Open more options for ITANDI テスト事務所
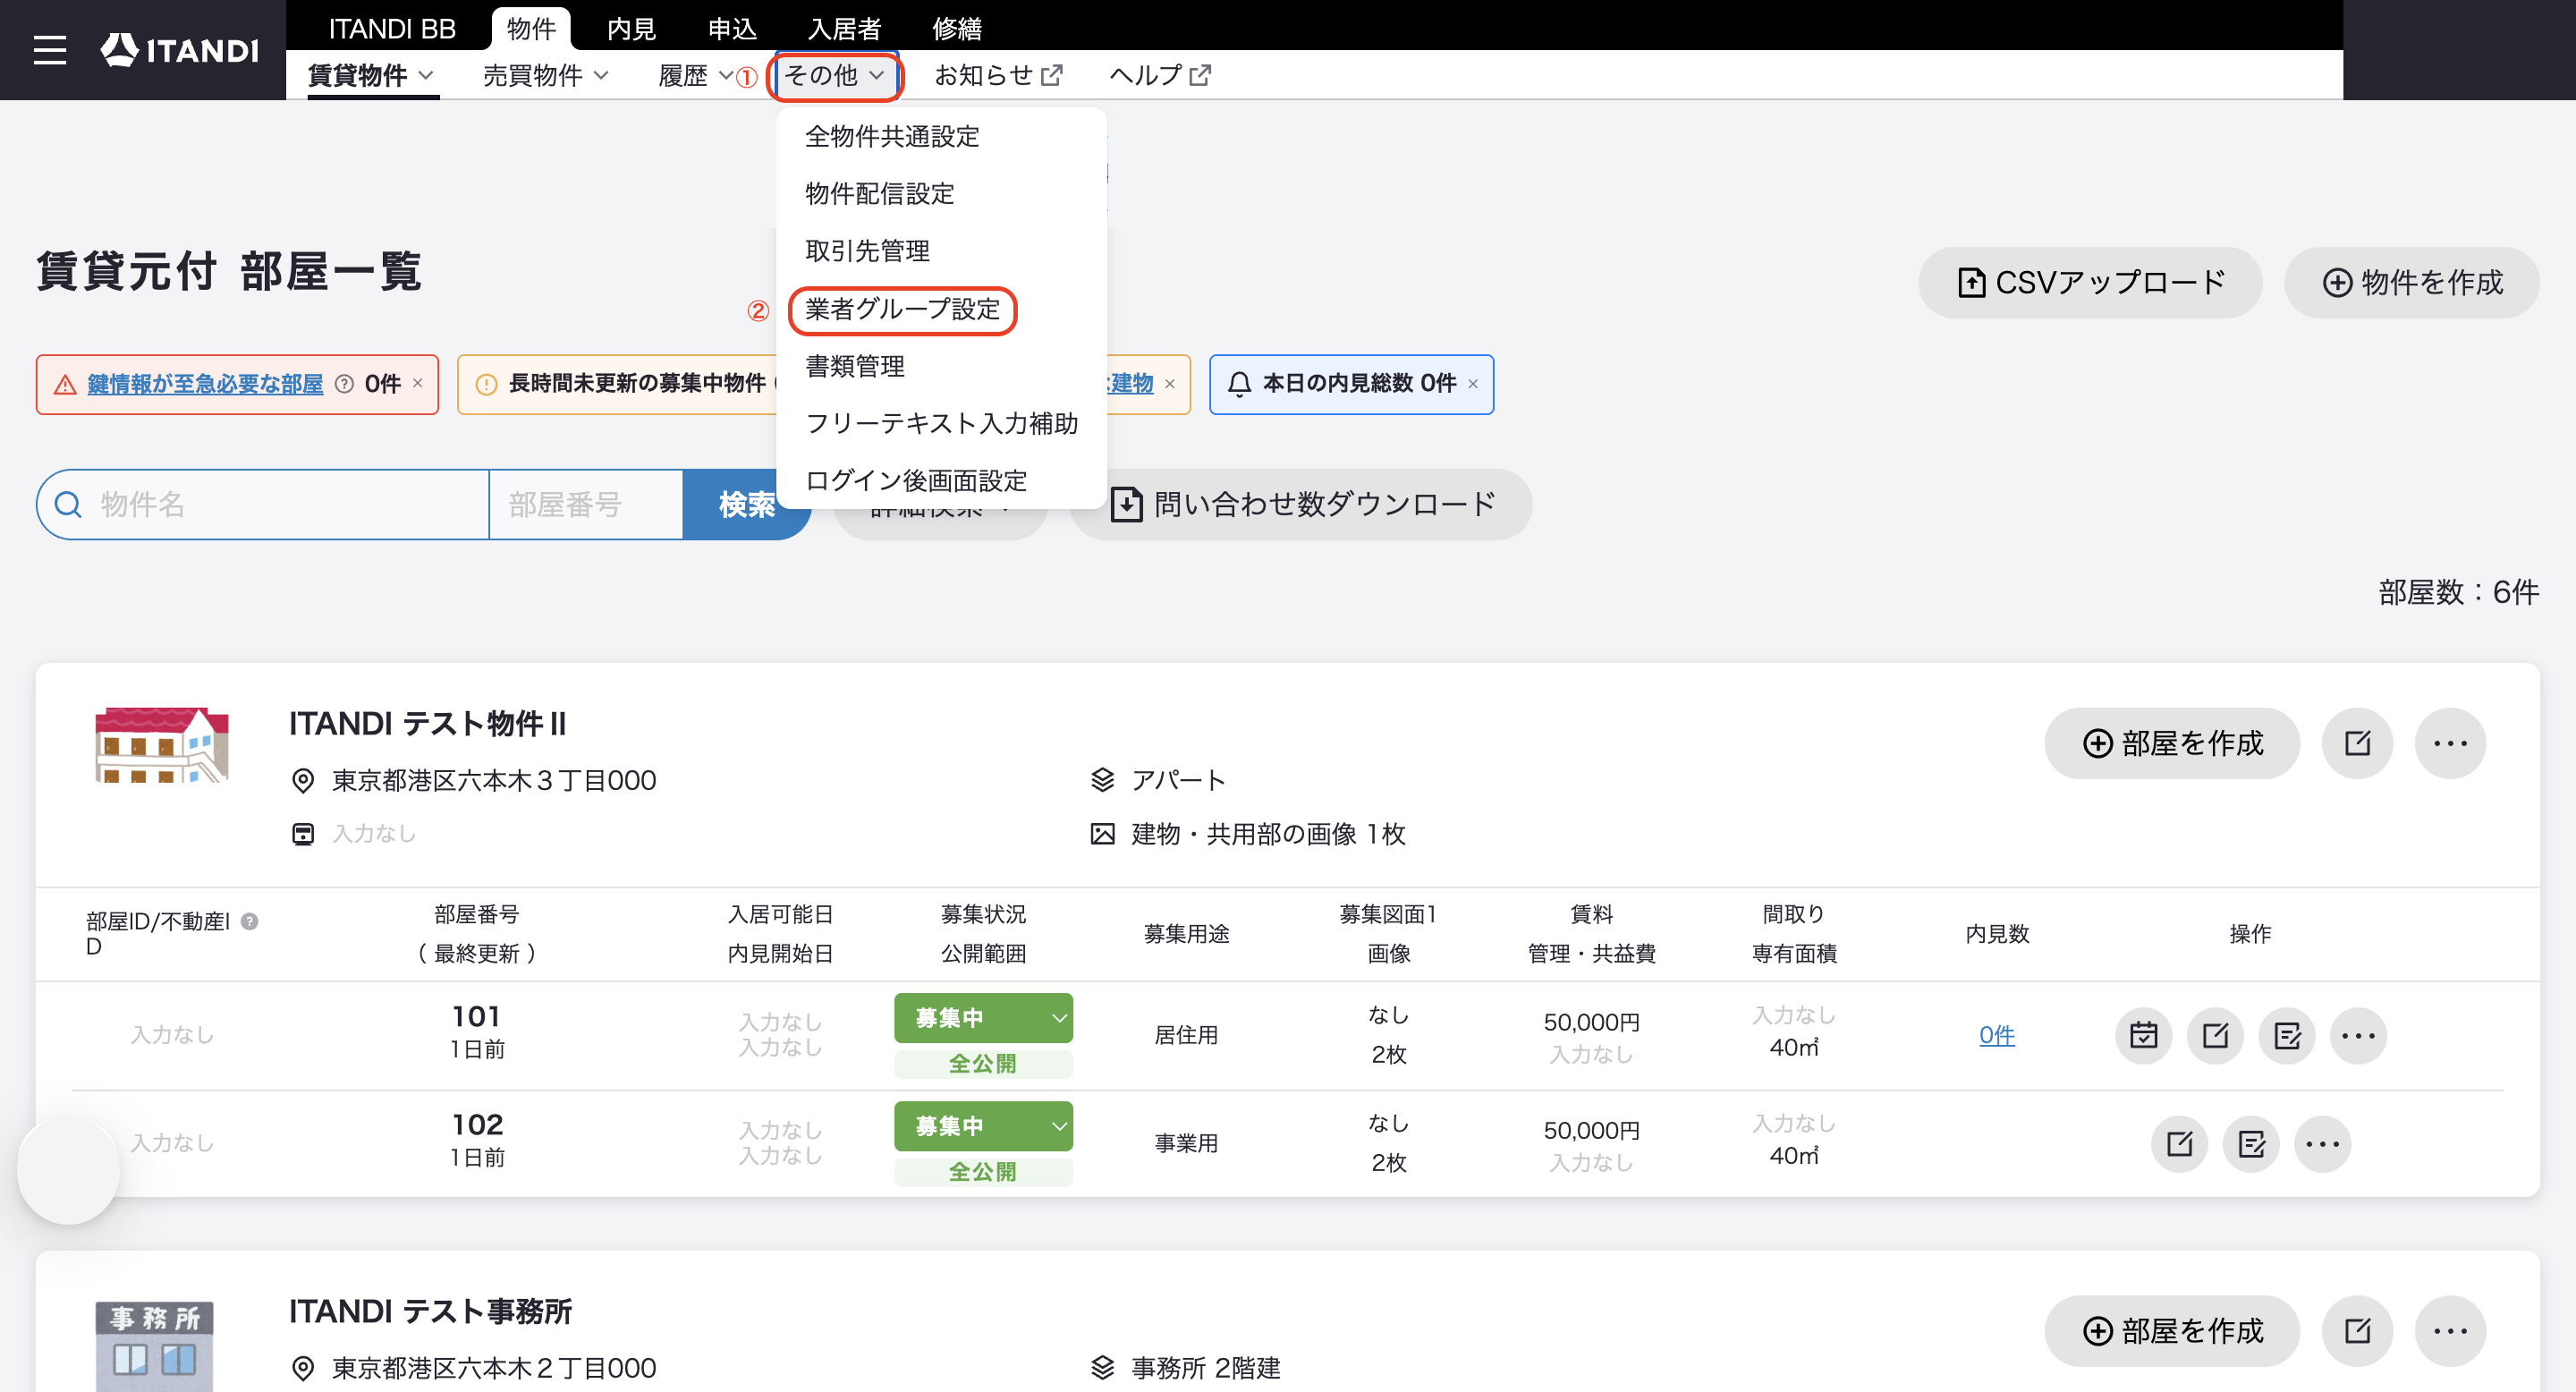The width and height of the screenshot is (2576, 1392). pos(2450,1331)
